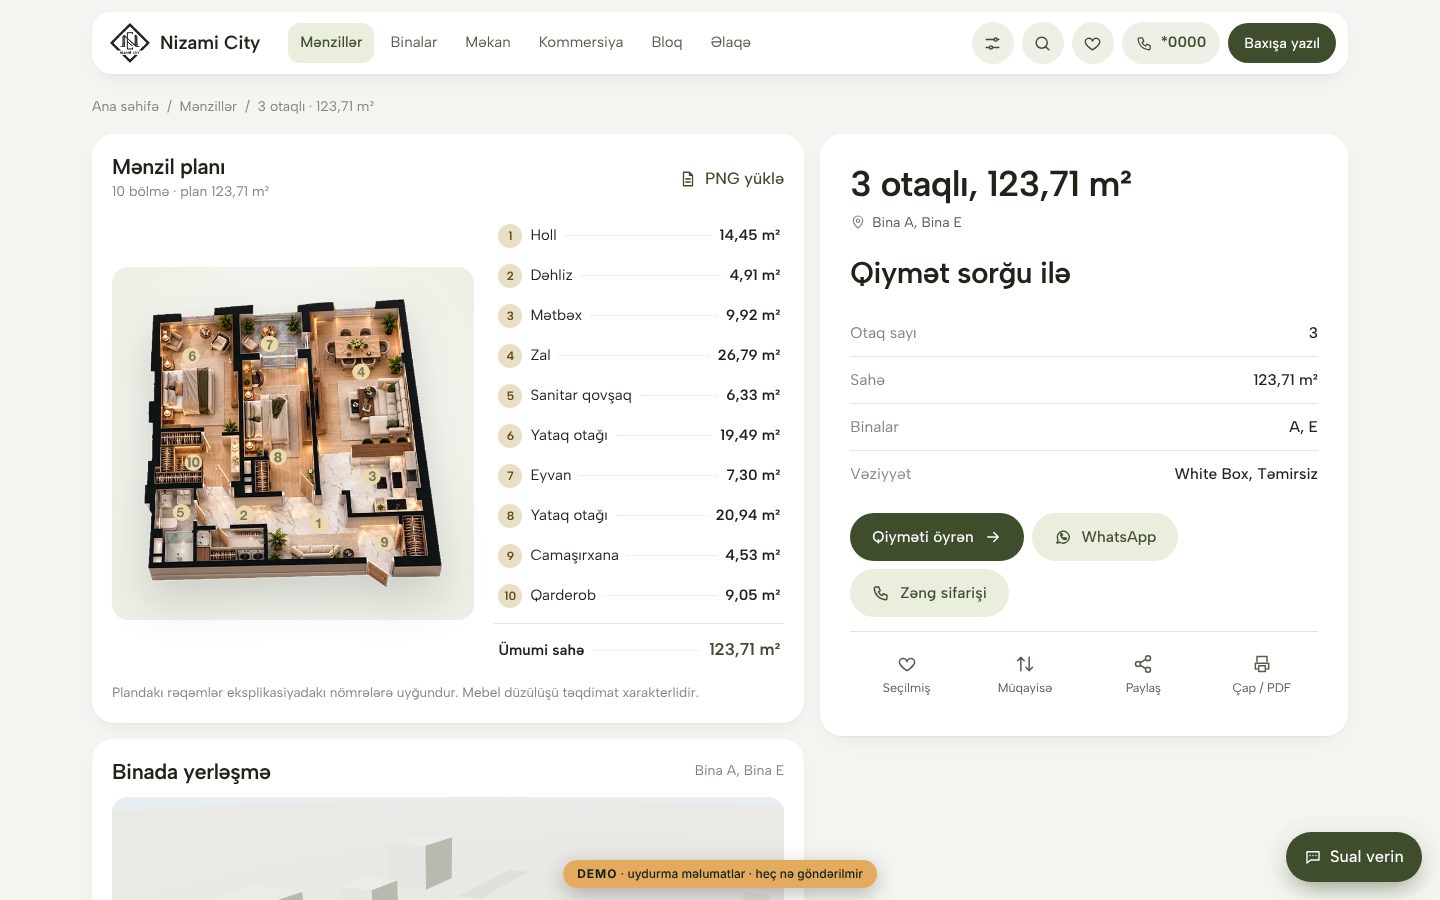
Task: Click the Binada yerləşmə building image
Action: (x=448, y=849)
